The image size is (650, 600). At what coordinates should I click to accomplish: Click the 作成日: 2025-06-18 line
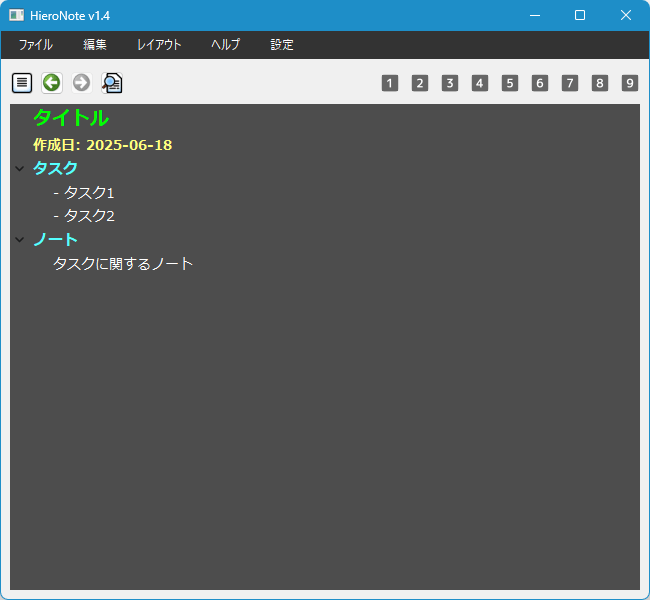102,145
